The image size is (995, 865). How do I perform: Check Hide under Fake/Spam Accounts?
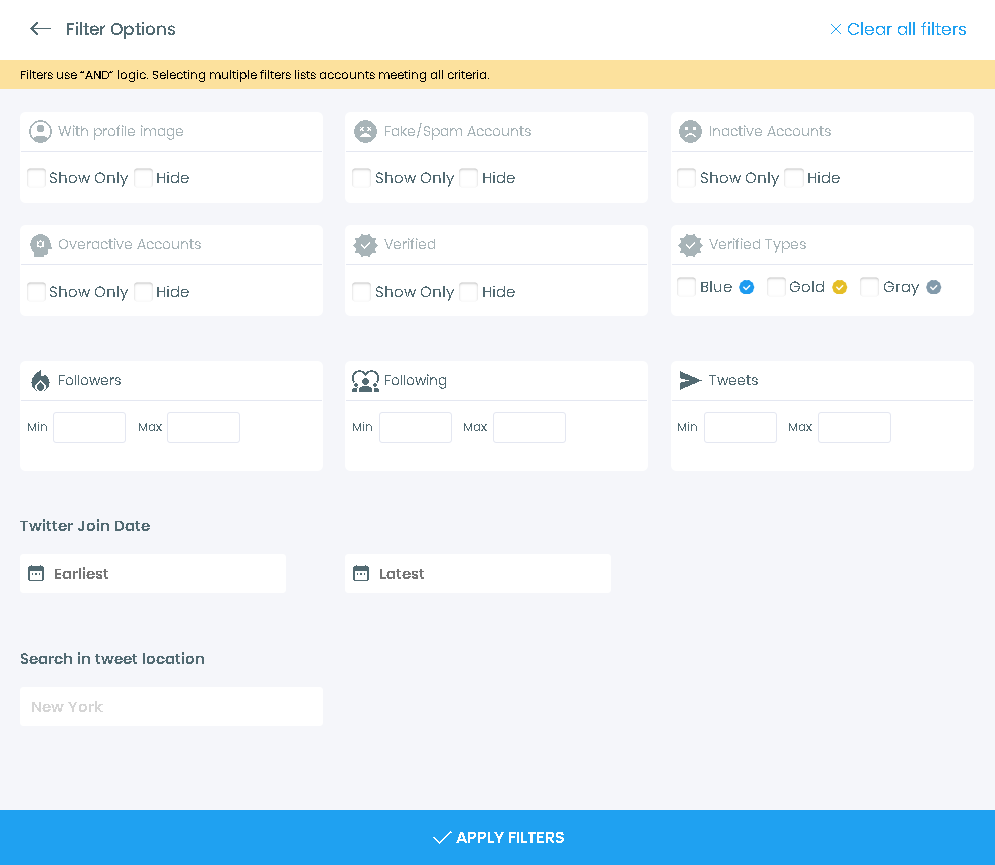coord(468,177)
